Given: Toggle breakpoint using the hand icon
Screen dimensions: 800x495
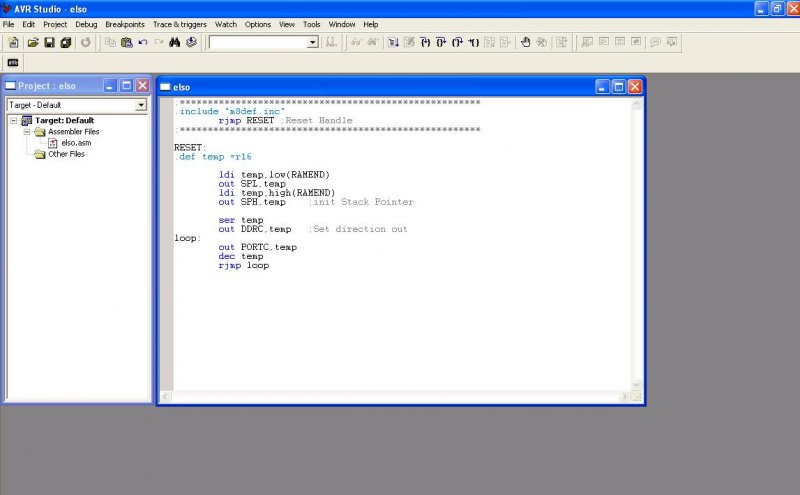Looking at the screenshot, I should [526, 42].
